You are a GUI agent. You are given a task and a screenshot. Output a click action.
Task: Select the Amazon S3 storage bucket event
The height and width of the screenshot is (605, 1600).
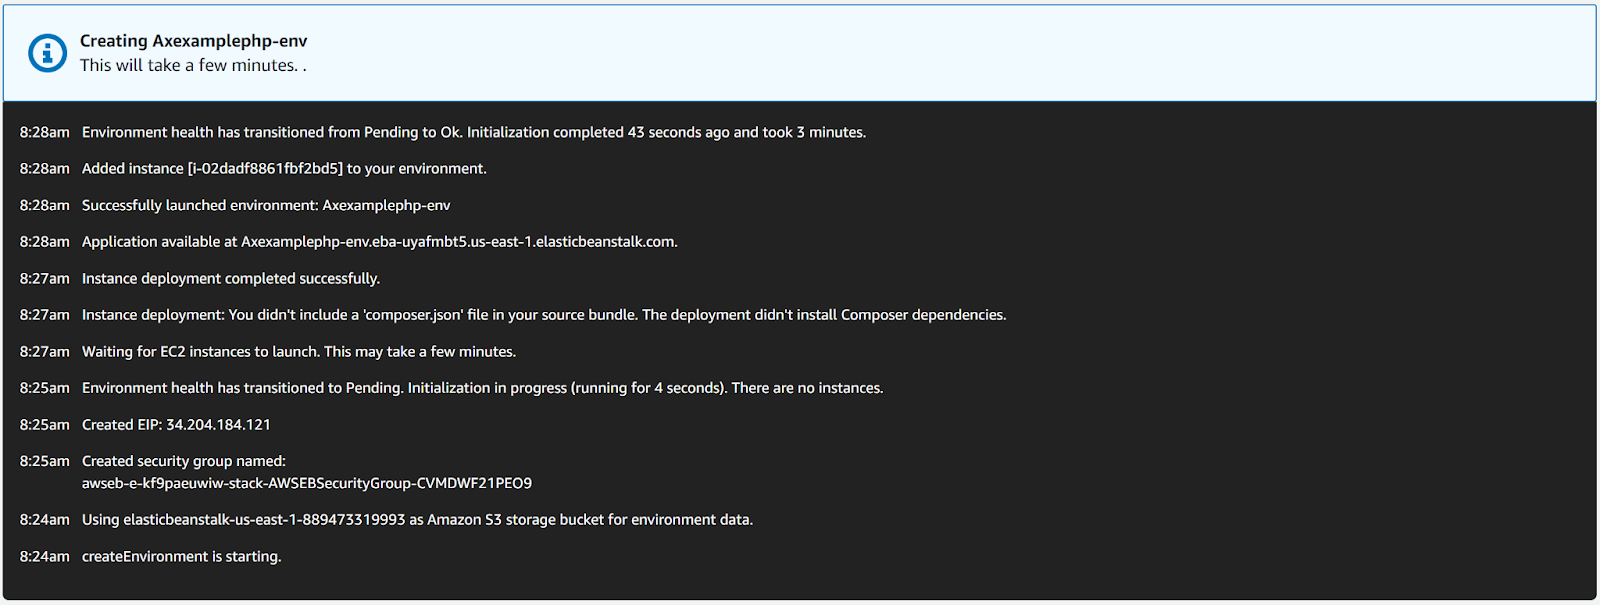pyautogui.click(x=417, y=519)
